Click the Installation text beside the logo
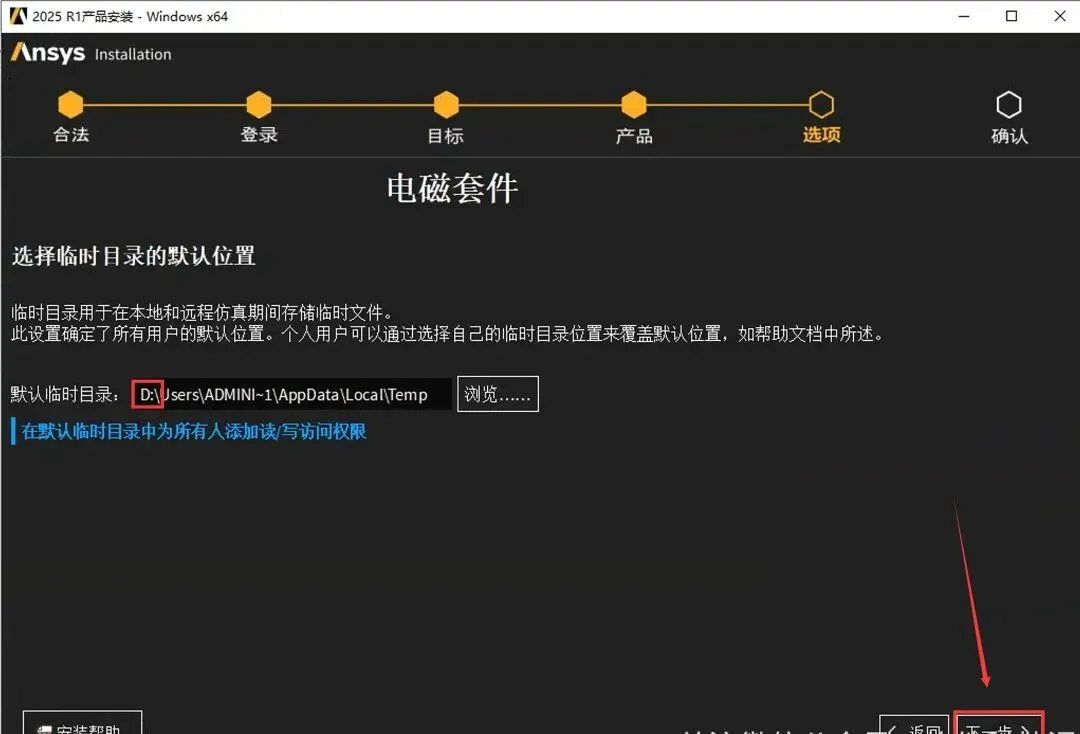The height and width of the screenshot is (734, 1080). pyautogui.click(x=133, y=54)
